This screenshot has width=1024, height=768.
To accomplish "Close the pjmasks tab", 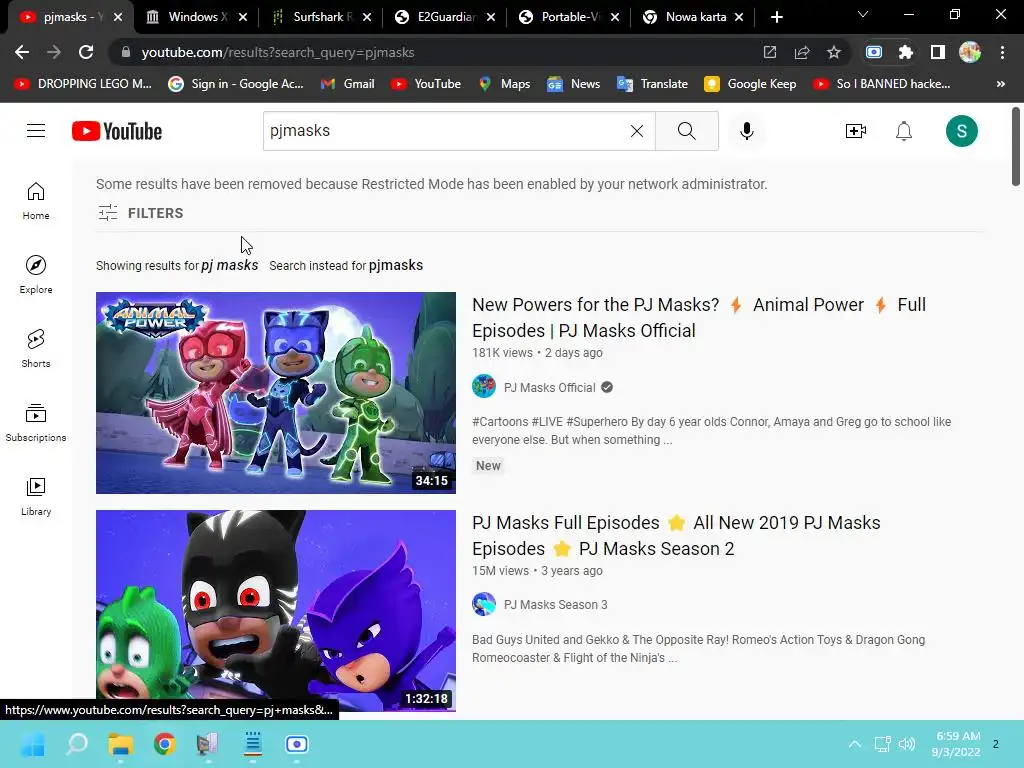I will pos(118,17).
